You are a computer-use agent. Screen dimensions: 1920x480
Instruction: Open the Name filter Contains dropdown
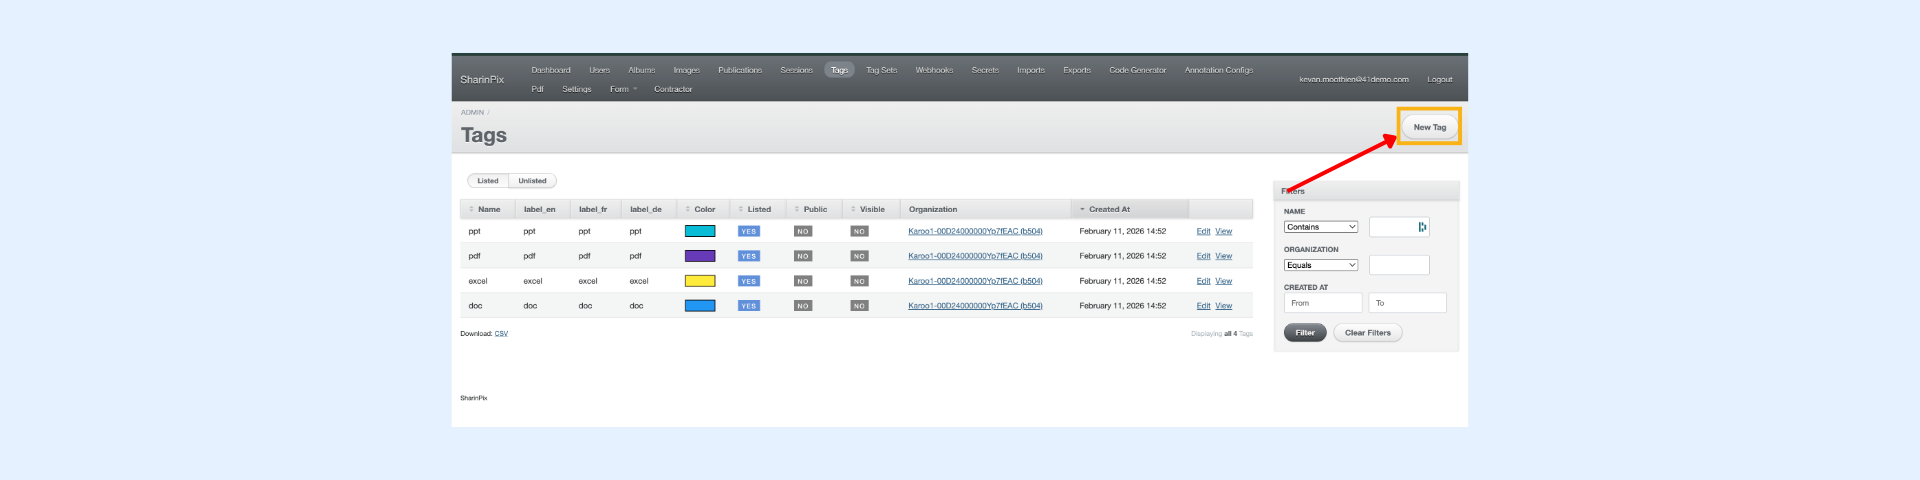tap(1320, 227)
